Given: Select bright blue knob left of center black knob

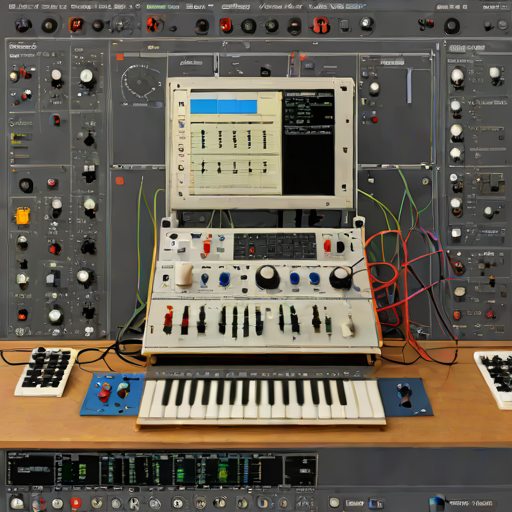Looking at the screenshot, I should coord(224,279).
